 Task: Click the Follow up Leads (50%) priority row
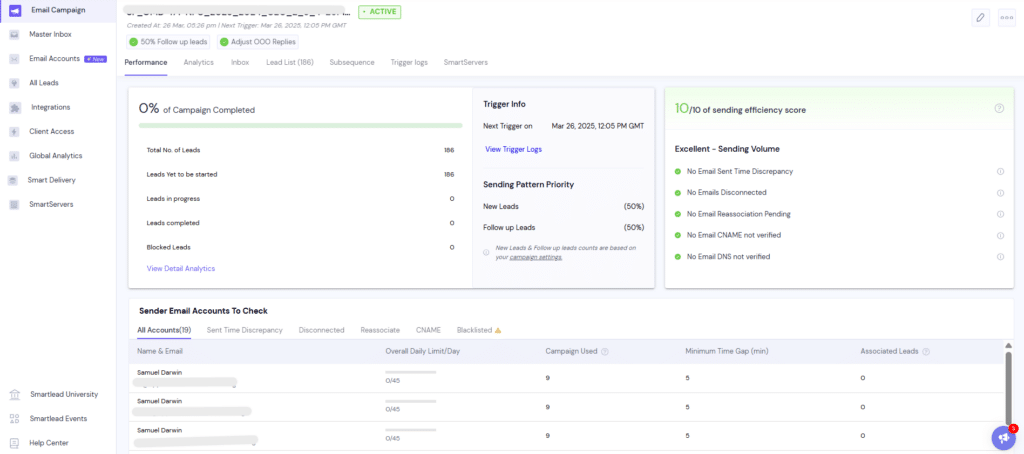click(x=564, y=228)
